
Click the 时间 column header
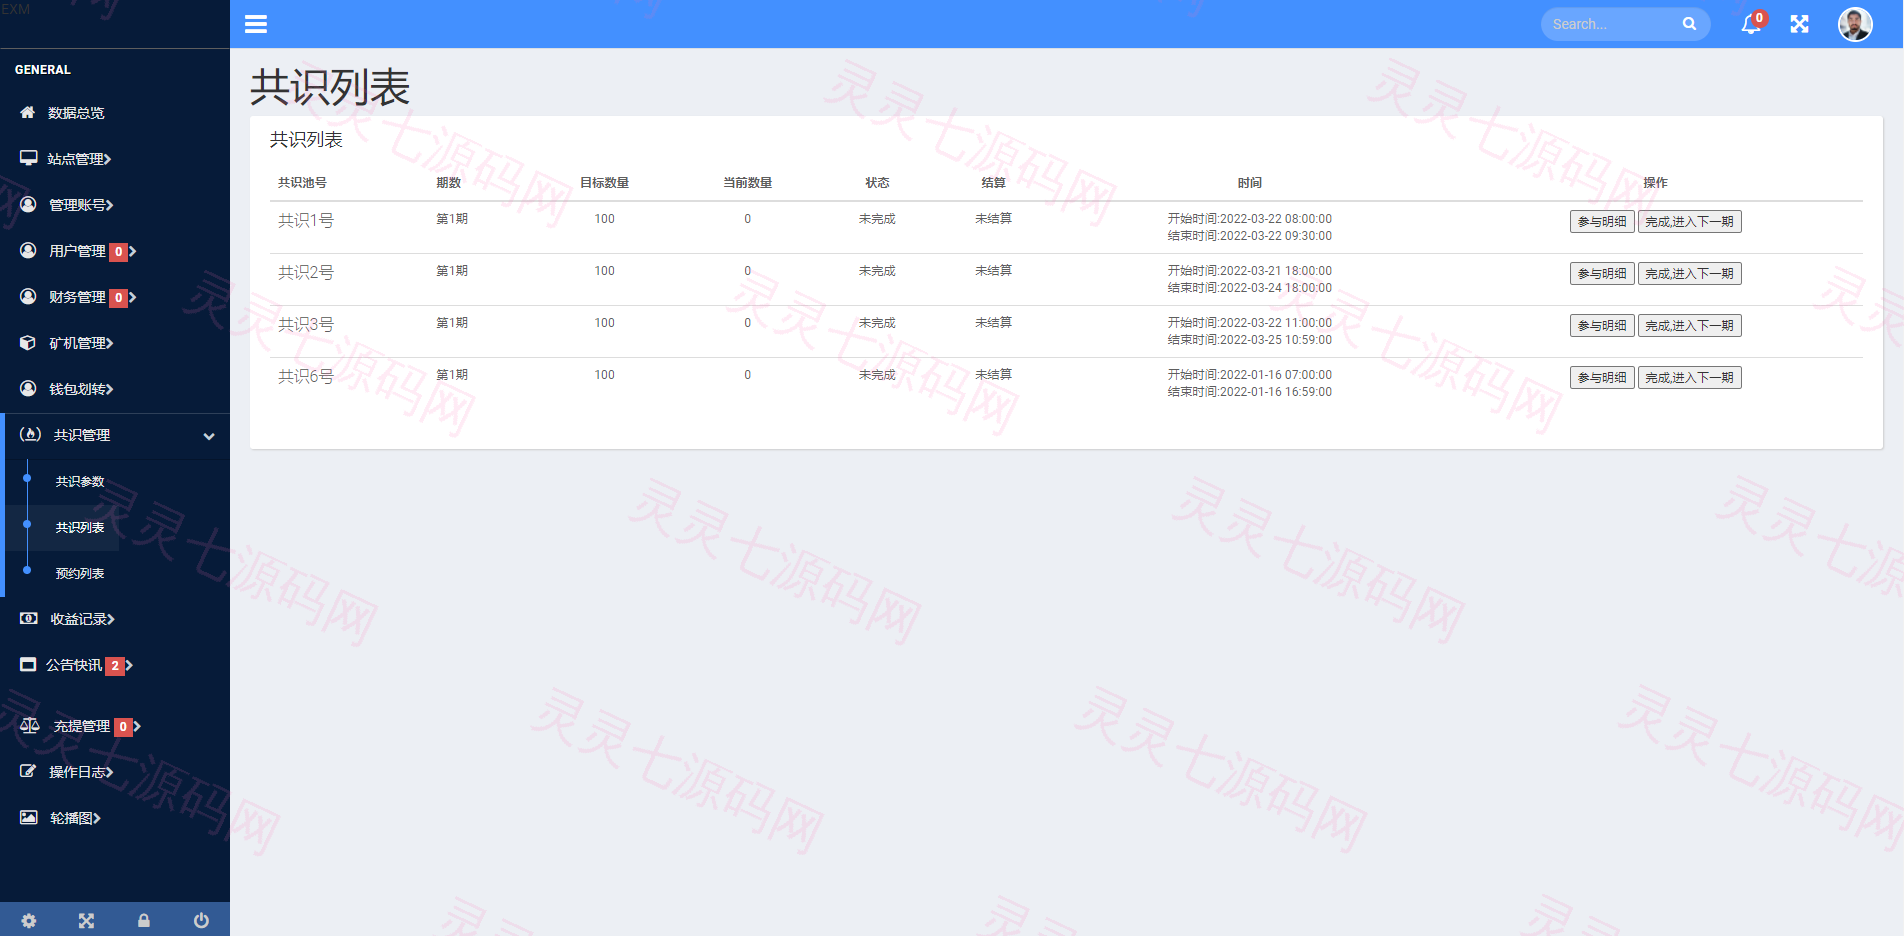(x=1250, y=182)
